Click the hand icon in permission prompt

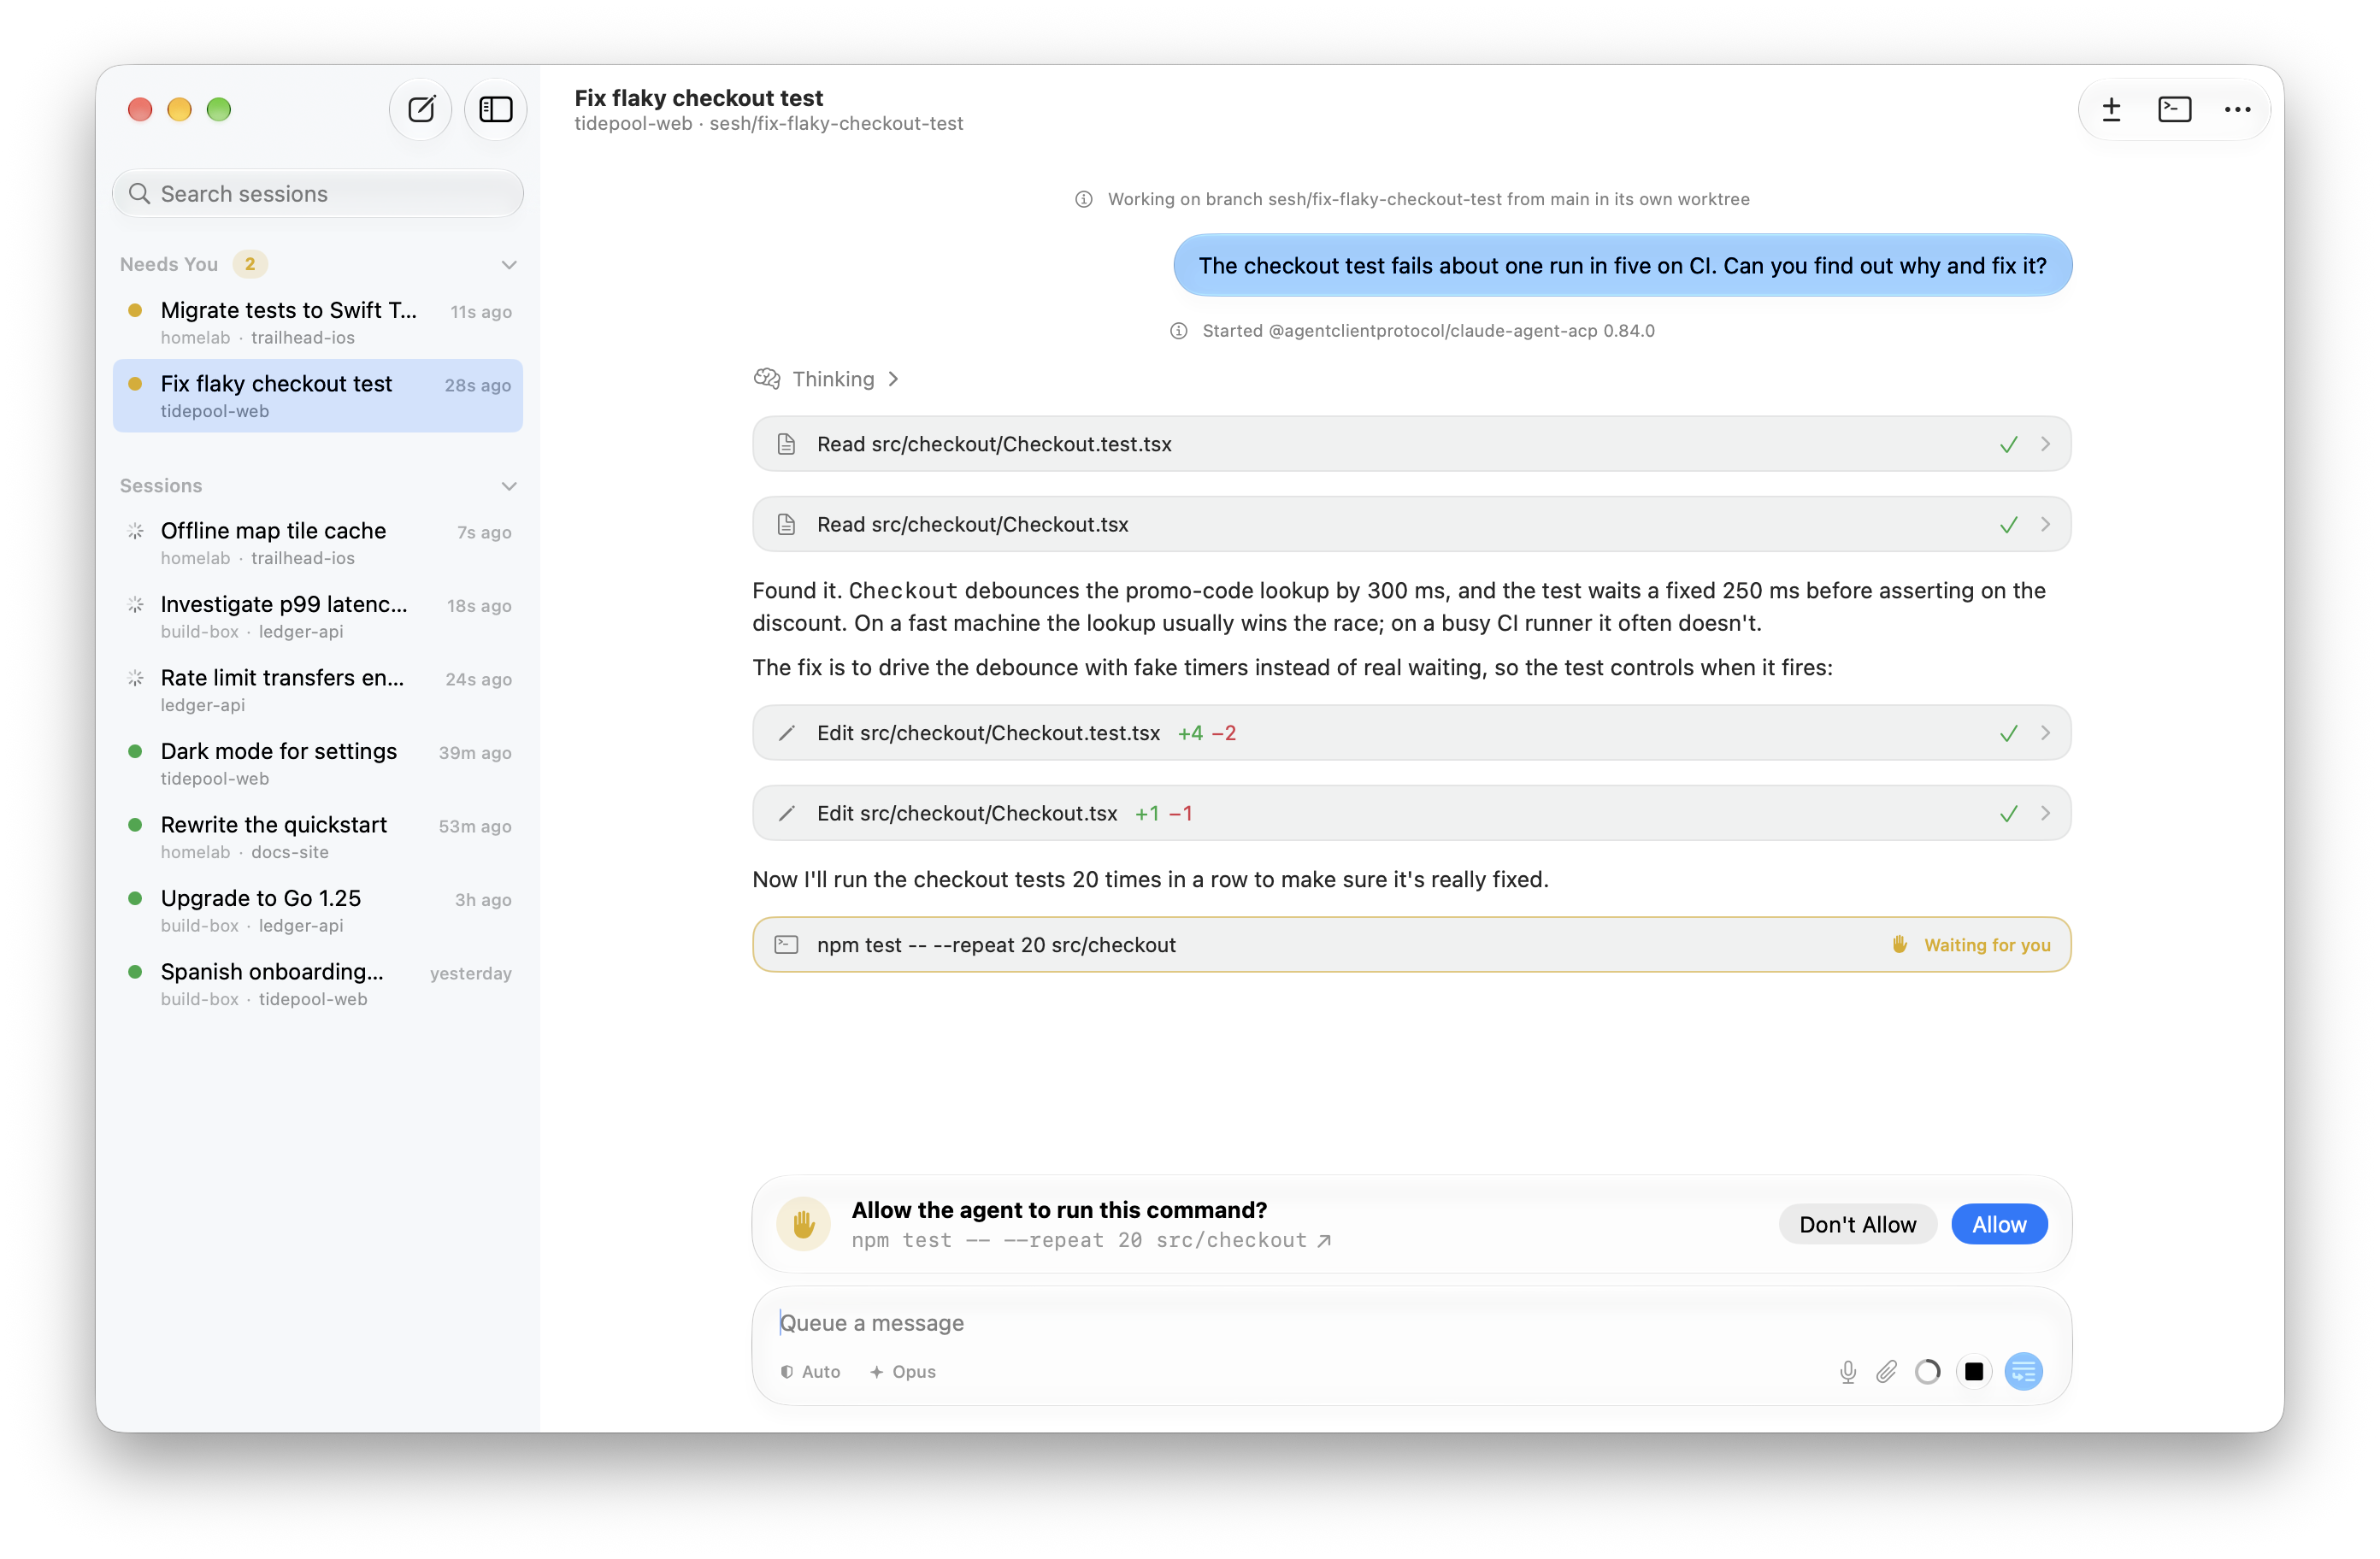pyautogui.click(x=803, y=1223)
